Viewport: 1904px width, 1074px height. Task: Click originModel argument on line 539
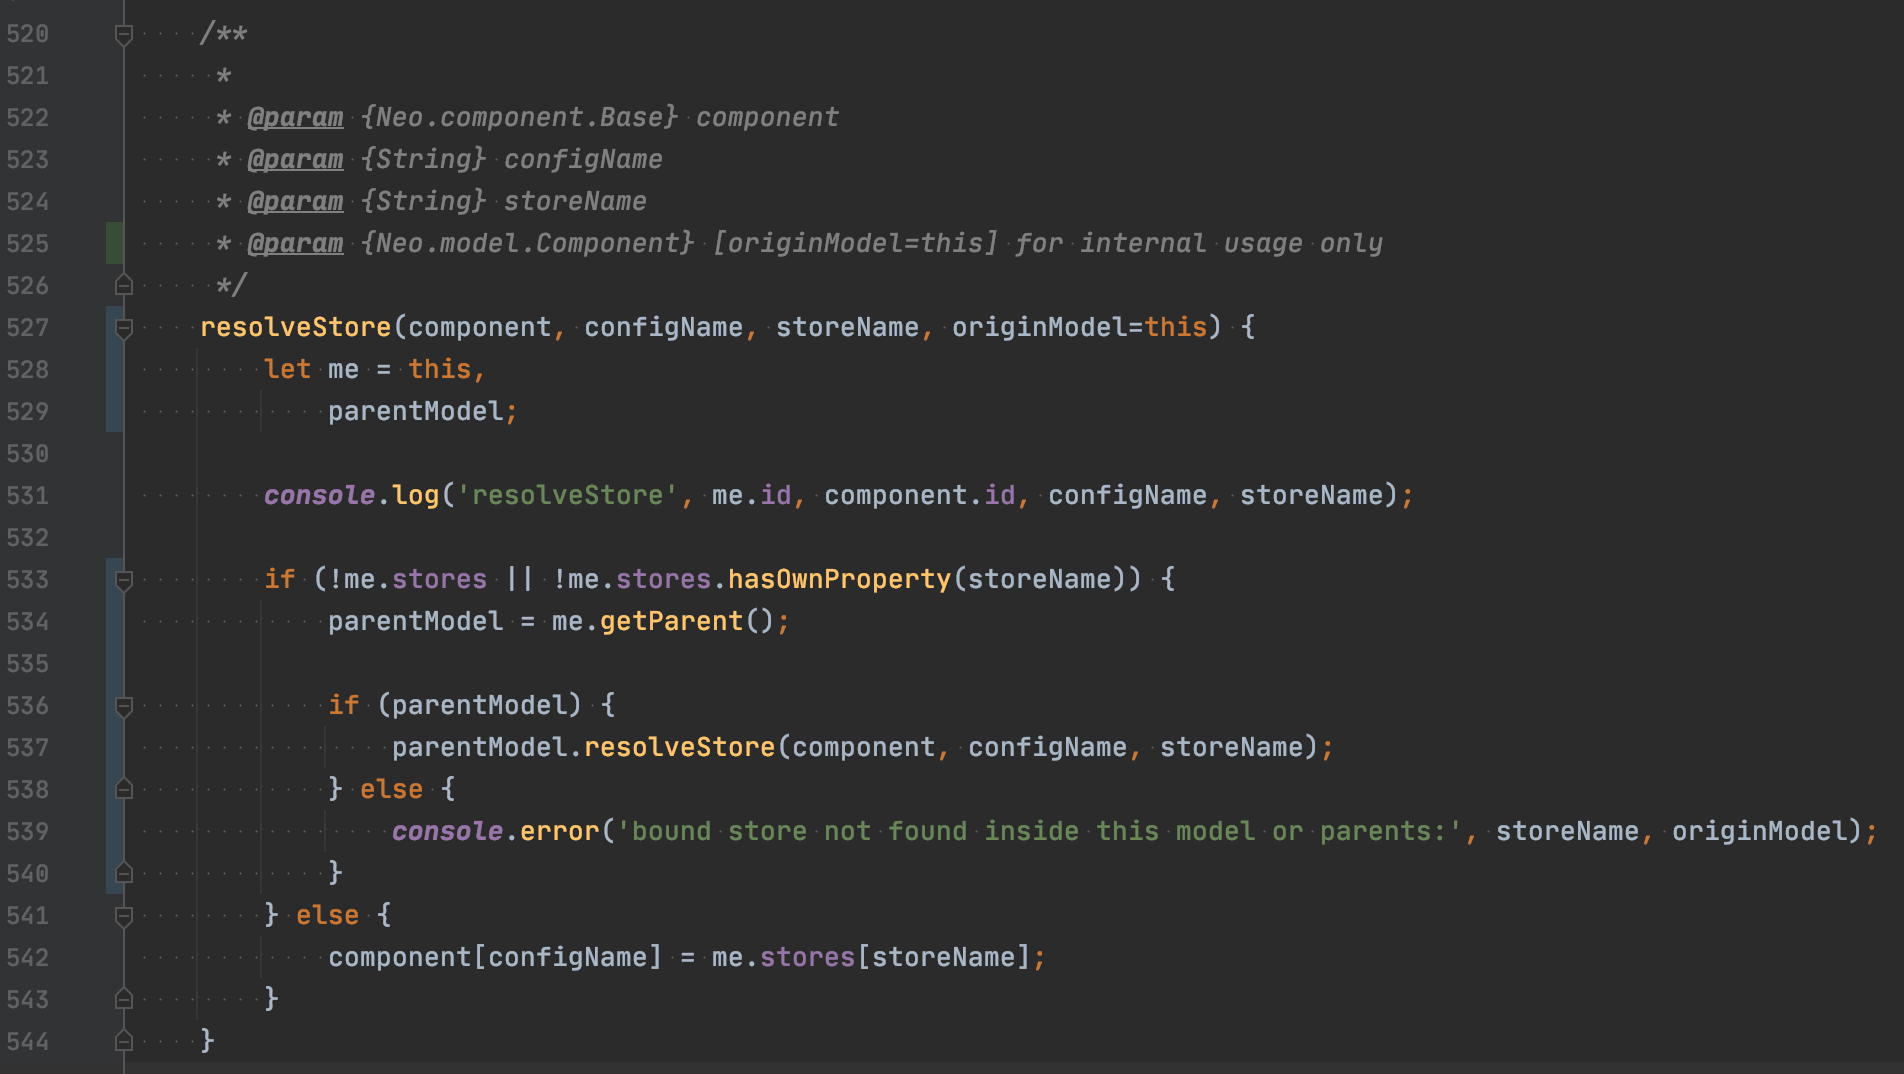pos(1759,831)
